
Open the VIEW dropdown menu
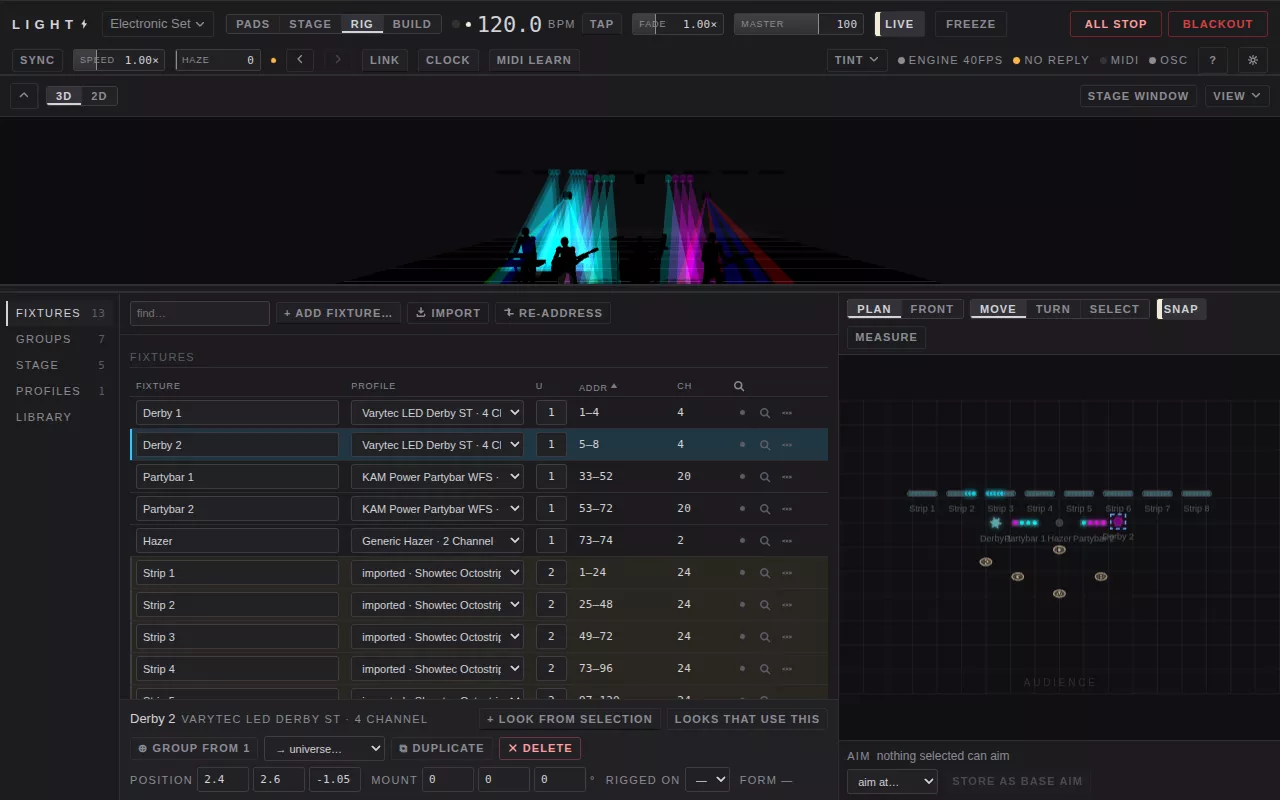(x=1237, y=96)
